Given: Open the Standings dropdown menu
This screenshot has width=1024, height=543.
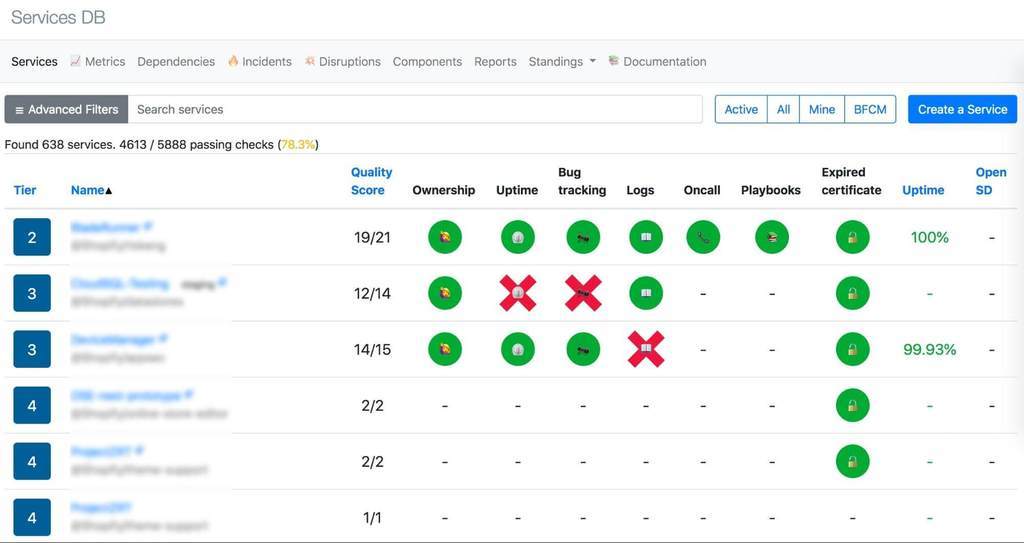Looking at the screenshot, I should (561, 61).
